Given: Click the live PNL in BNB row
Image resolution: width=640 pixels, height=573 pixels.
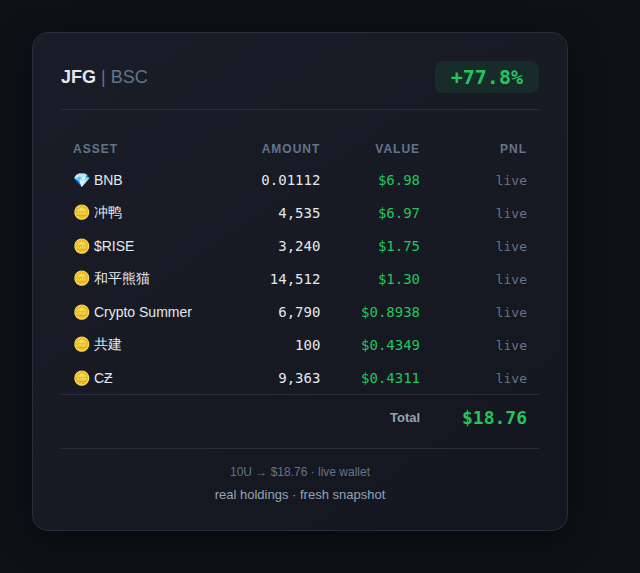Looking at the screenshot, I should tap(511, 180).
